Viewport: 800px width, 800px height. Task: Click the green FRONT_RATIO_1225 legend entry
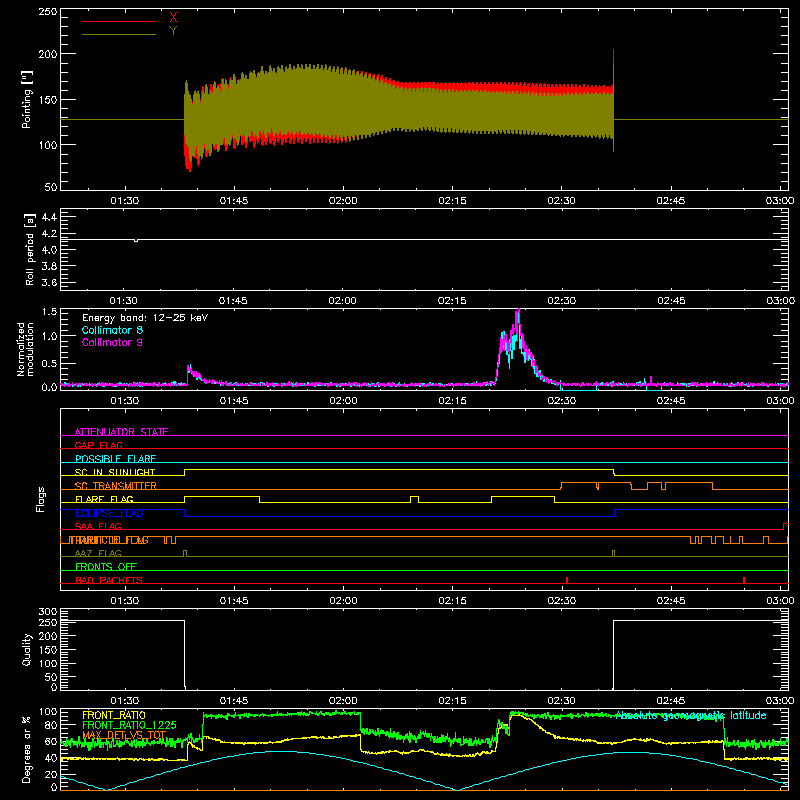(129, 725)
